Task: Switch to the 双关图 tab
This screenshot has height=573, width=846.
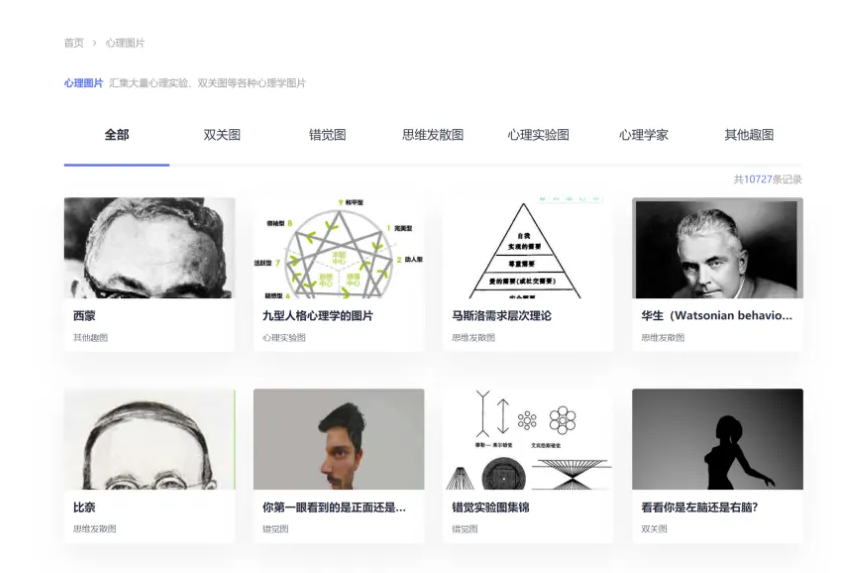Action: pyautogui.click(x=222, y=135)
